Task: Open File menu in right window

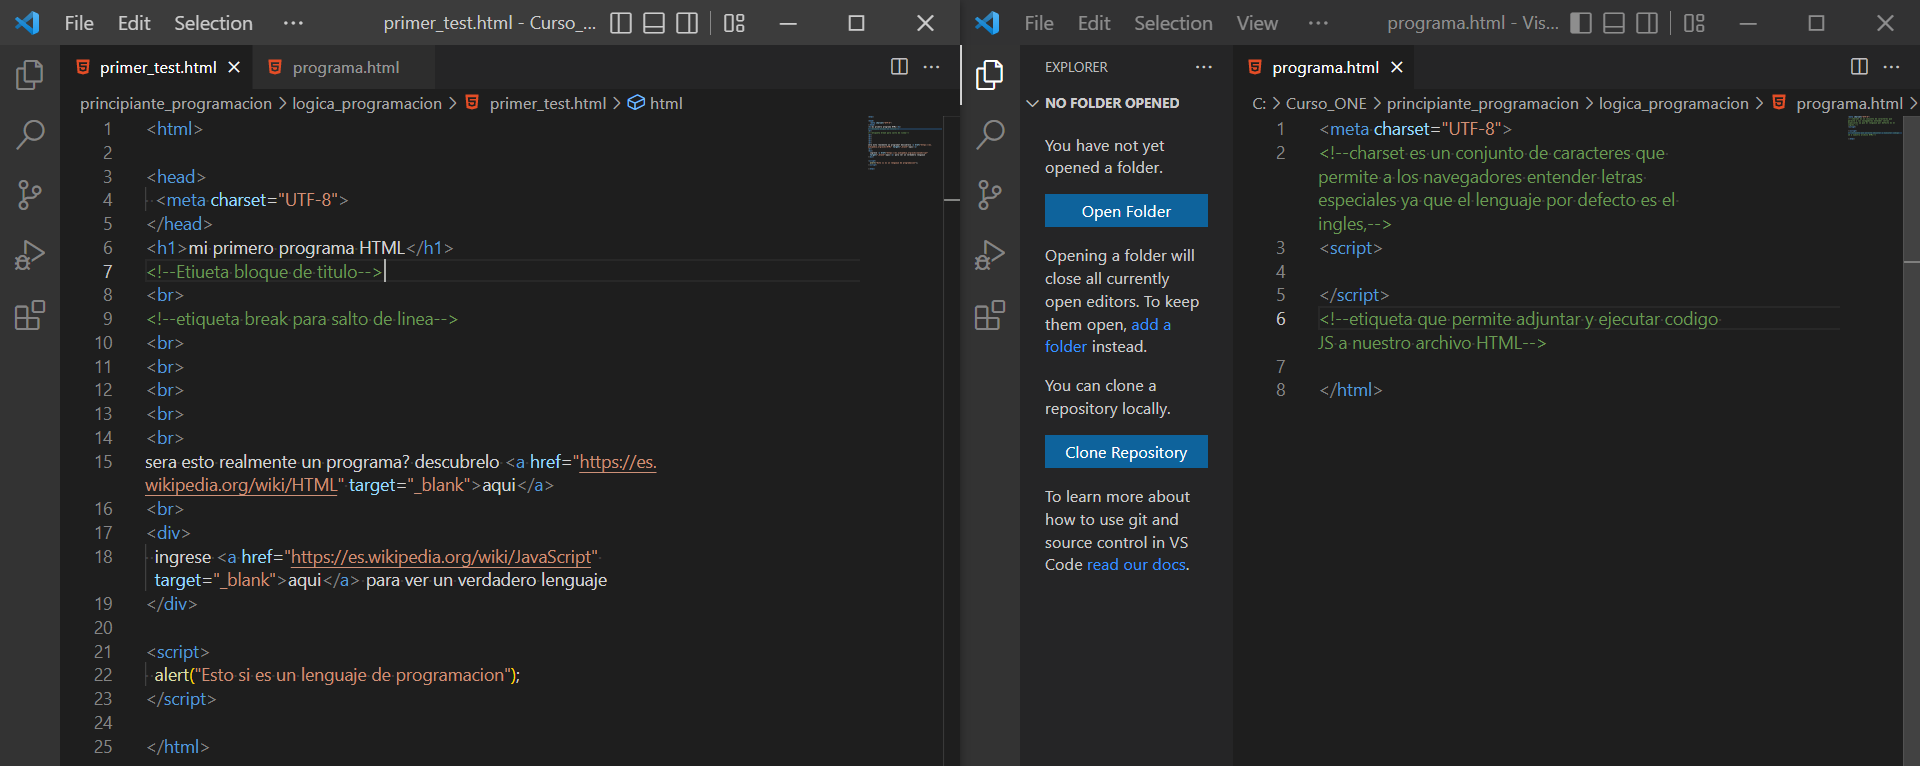Action: (x=1039, y=23)
